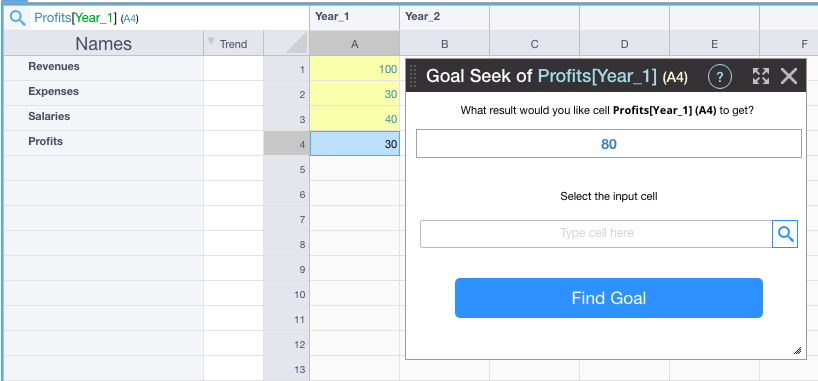The image size is (818, 381).
Task: Click Revenues cell containing 100
Action: tap(355, 68)
